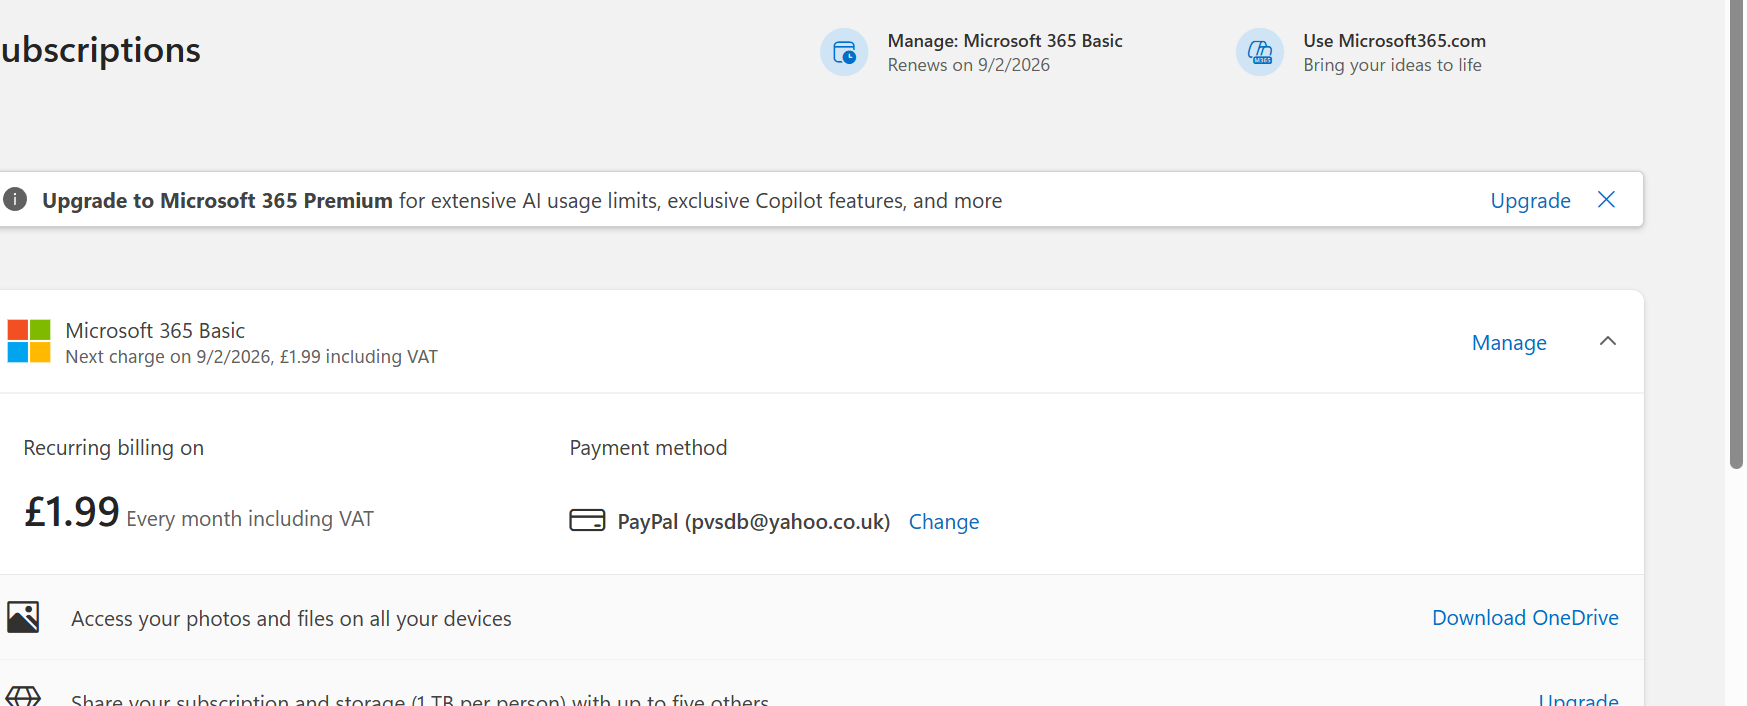
Task: Click the 'ubscriptions' page heading
Action: (x=100, y=50)
